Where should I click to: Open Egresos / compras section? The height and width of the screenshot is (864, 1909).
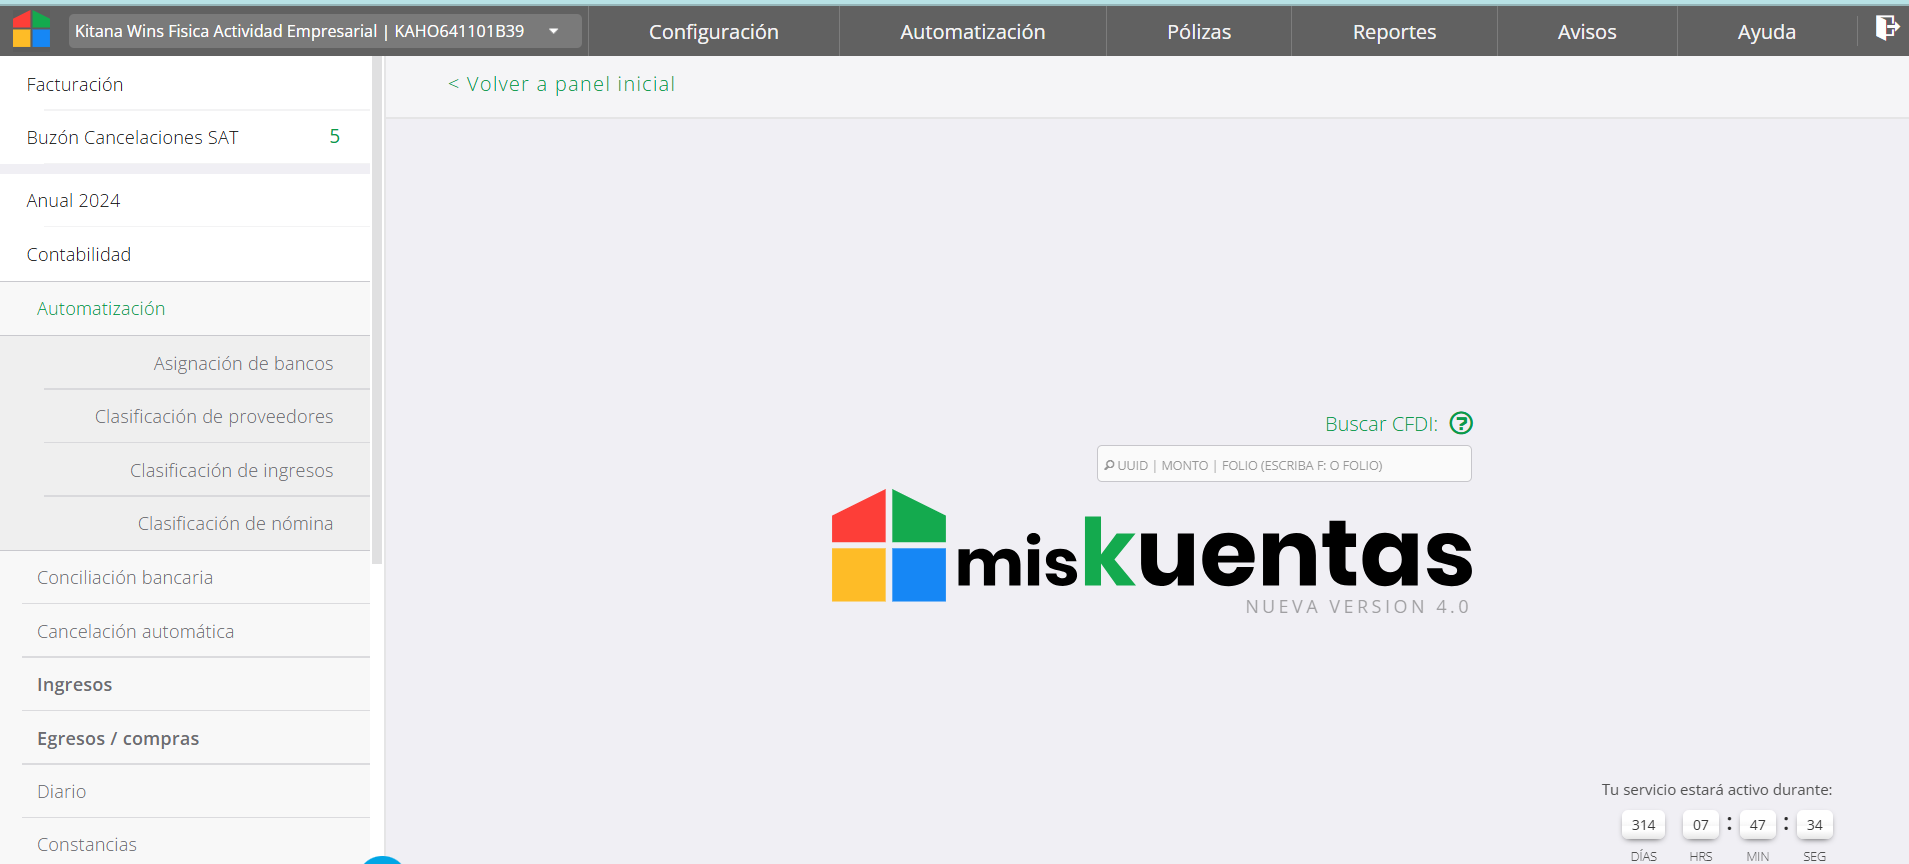tap(118, 739)
